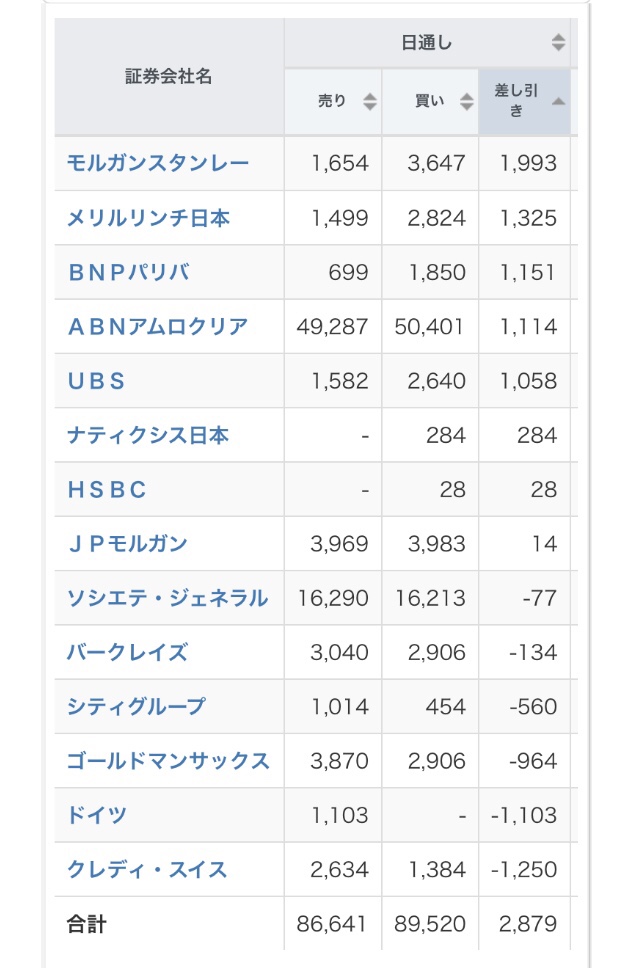Open ドイツ broker link

coord(96,816)
